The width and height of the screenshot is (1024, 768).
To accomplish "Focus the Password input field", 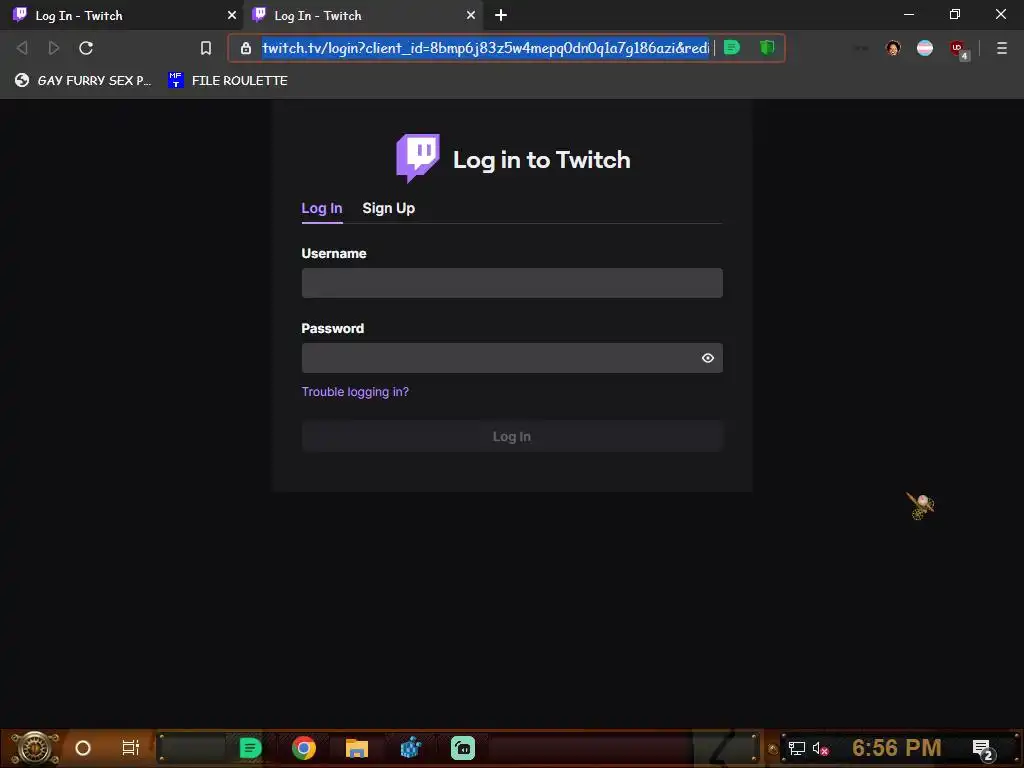I will click(512, 358).
